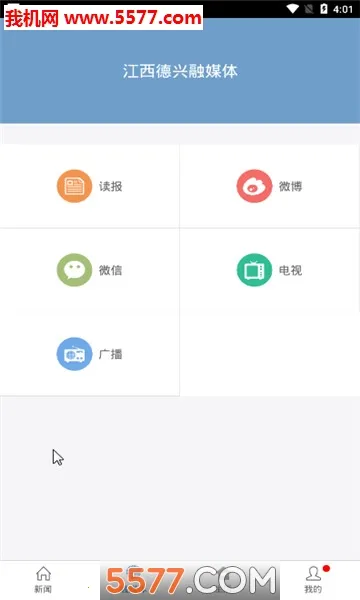
Task: Open the green 微信 WeChat icon
Action: click(x=74, y=270)
